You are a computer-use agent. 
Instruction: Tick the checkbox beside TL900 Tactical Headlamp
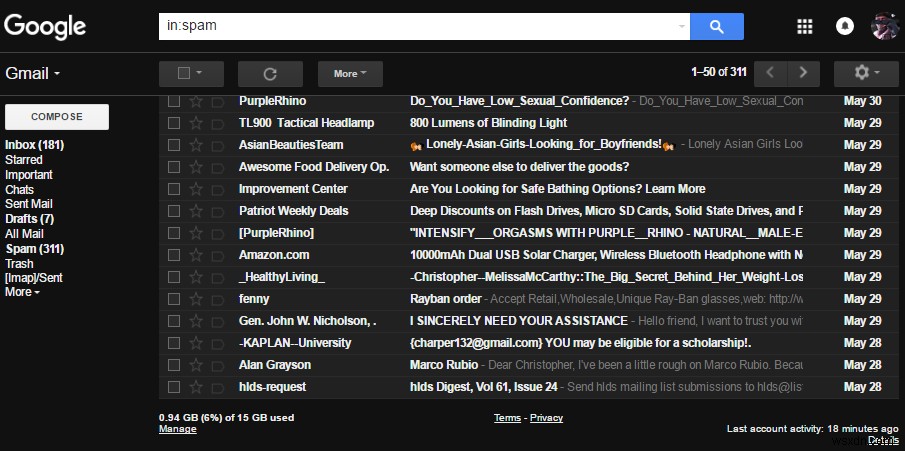[174, 123]
